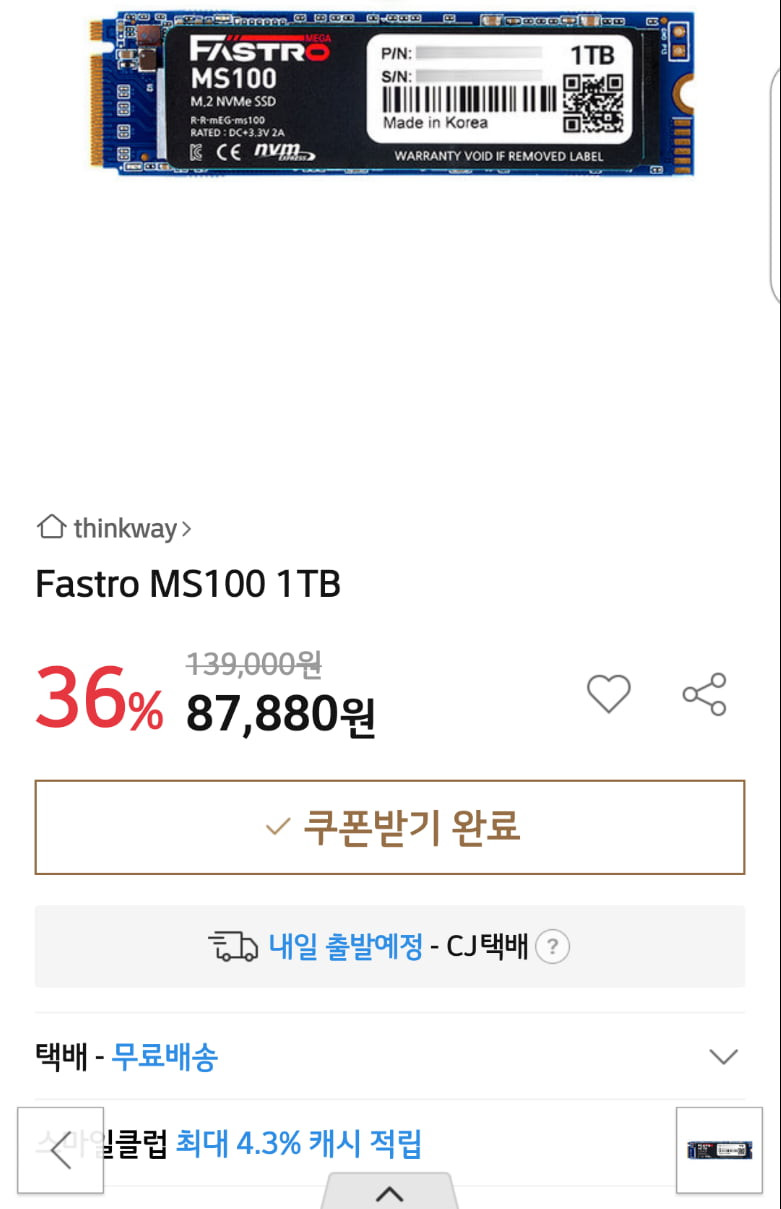Select the SSD thumbnail in the corner

[x=719, y=1150]
